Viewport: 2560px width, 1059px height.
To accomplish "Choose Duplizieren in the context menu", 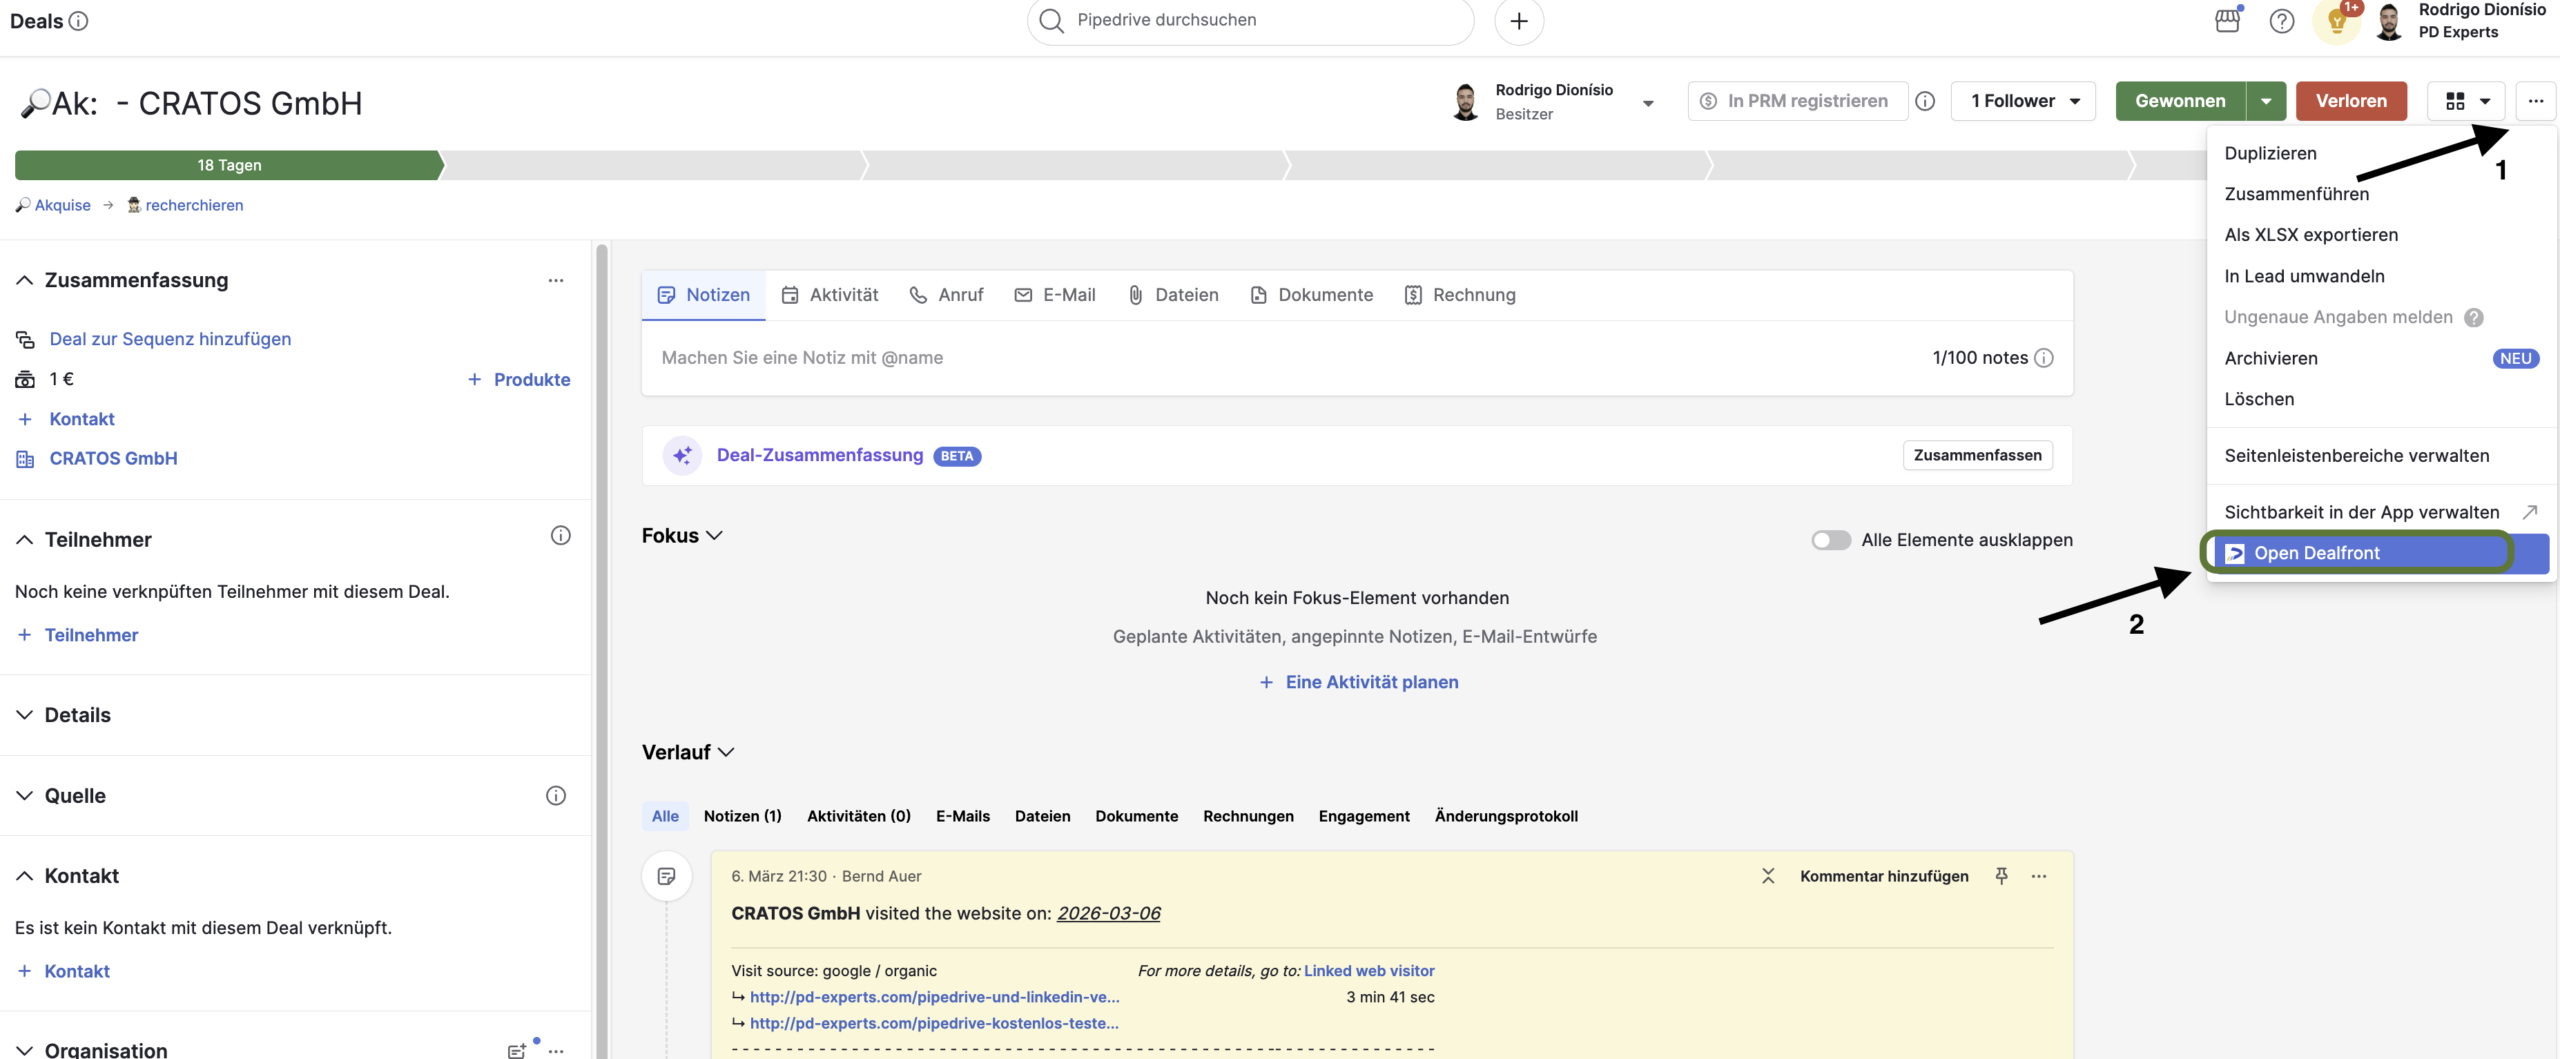I will (2270, 153).
